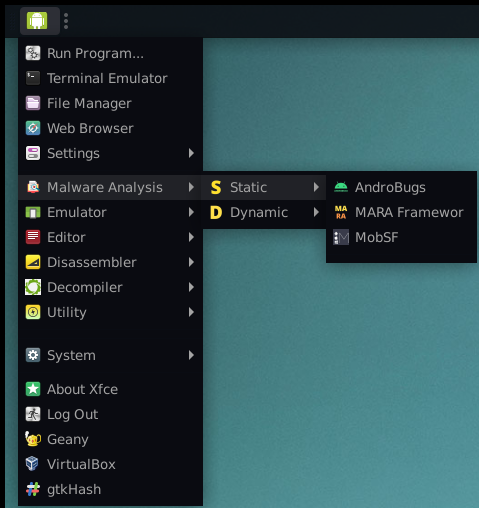Launch MARA Framework via its orange icon
Image resolution: width=479 pixels, height=508 pixels.
tap(341, 212)
